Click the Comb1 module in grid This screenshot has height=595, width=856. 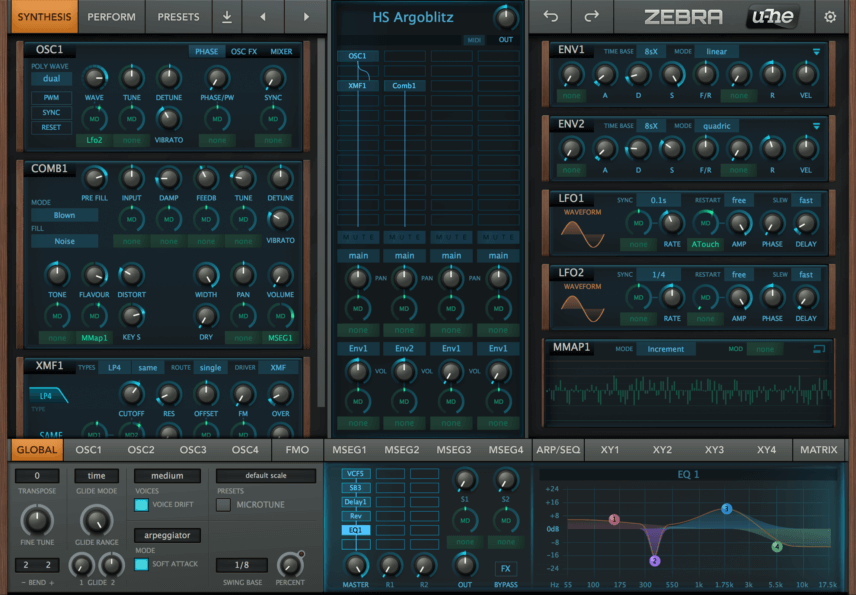404,86
